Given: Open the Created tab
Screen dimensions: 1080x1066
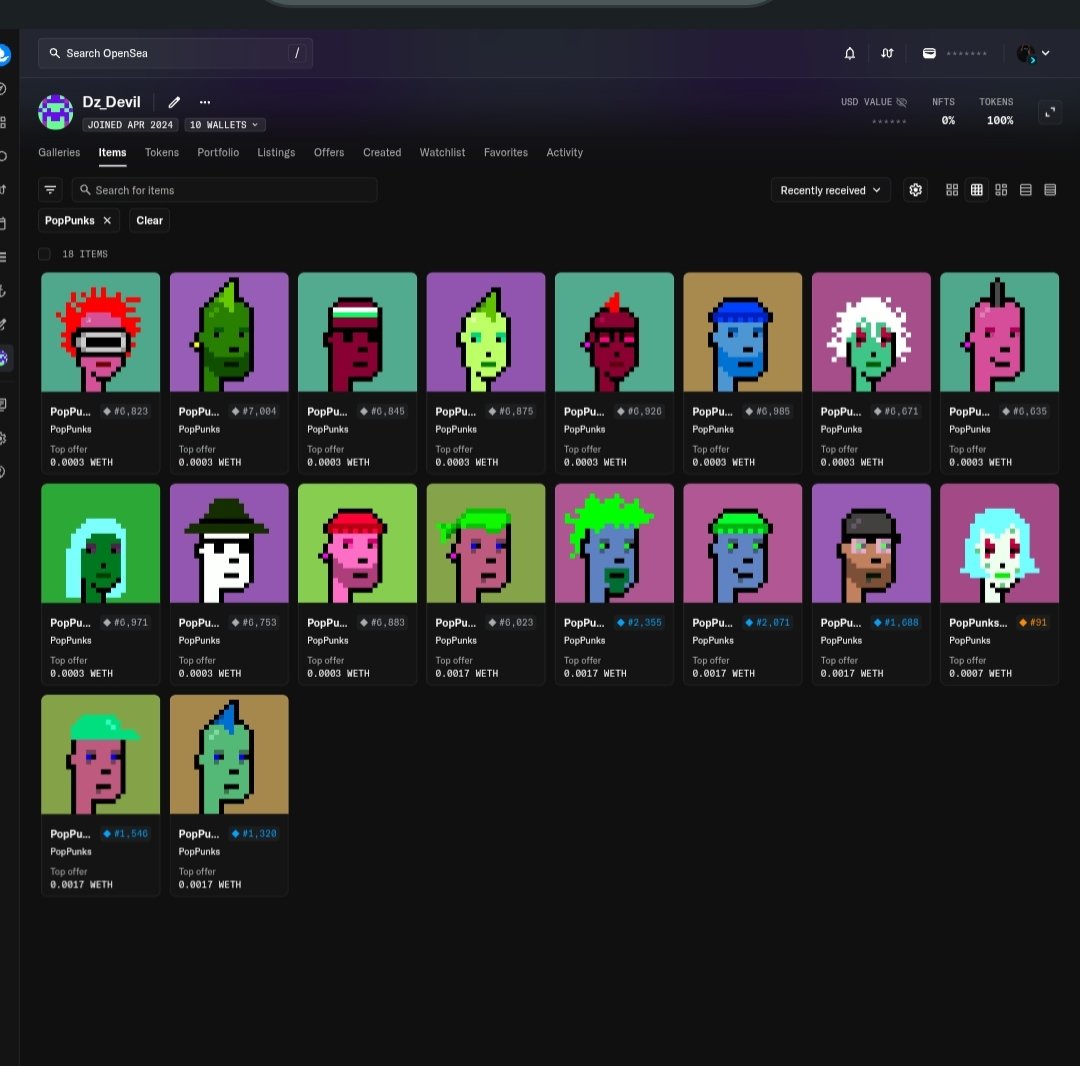Looking at the screenshot, I should (x=382, y=152).
